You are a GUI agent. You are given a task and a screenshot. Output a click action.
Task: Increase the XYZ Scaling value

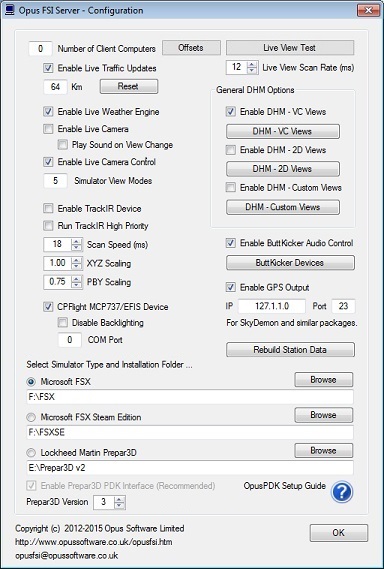click(76, 260)
